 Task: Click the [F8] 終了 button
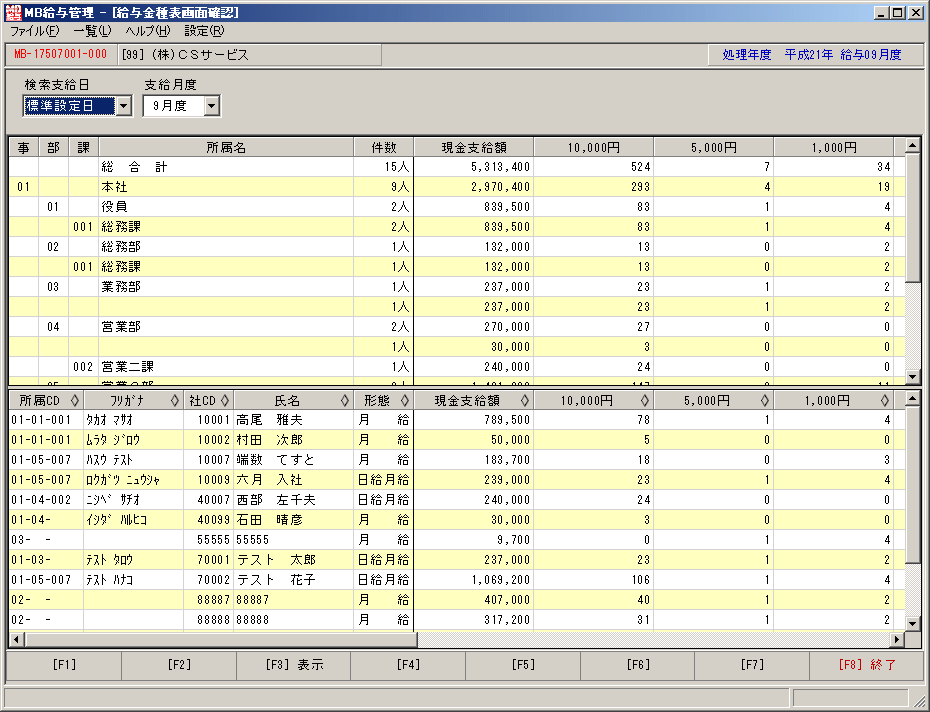pyautogui.click(x=867, y=665)
